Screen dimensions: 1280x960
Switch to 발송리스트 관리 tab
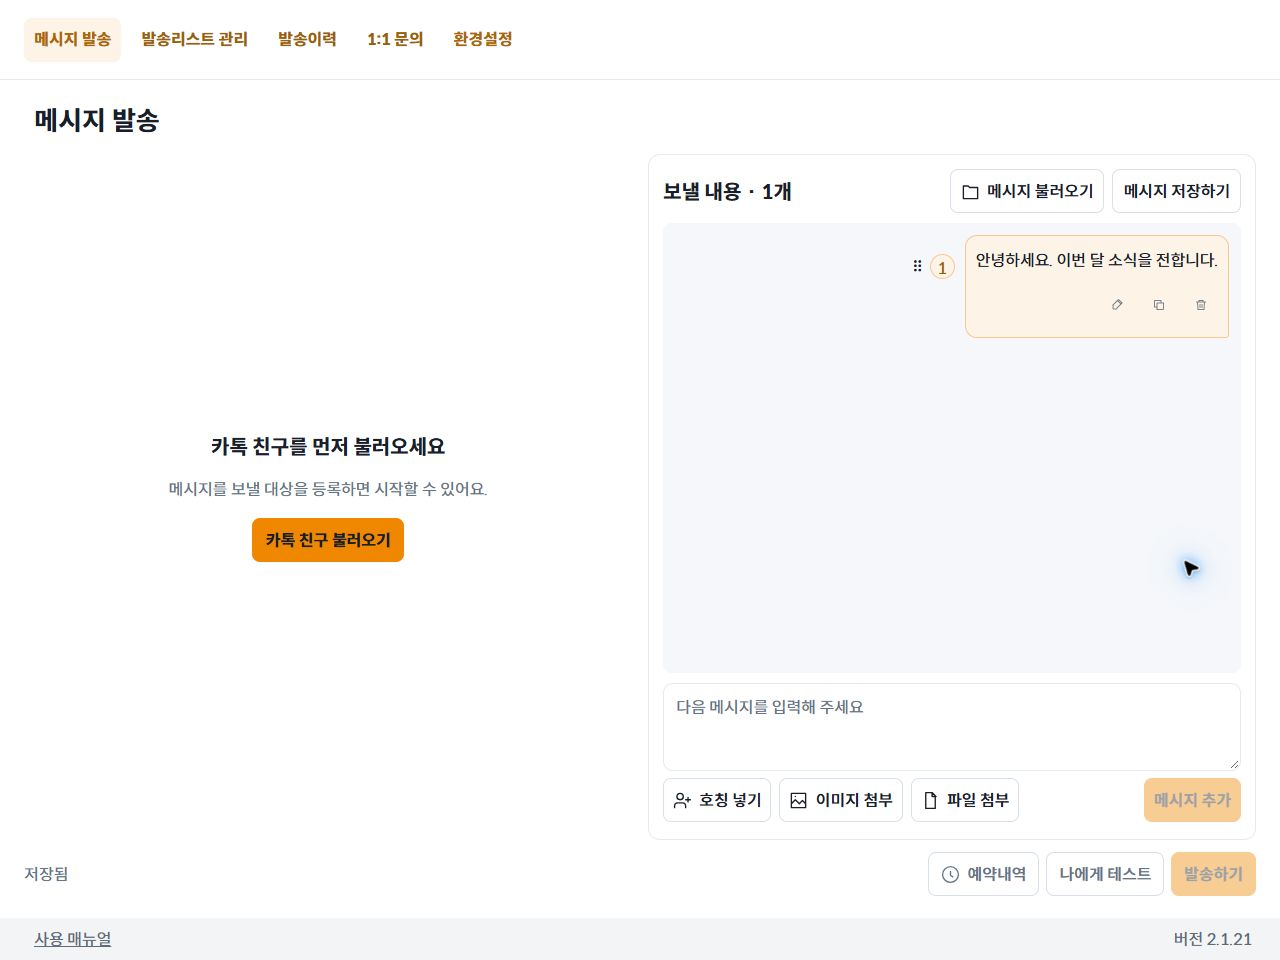coord(194,40)
